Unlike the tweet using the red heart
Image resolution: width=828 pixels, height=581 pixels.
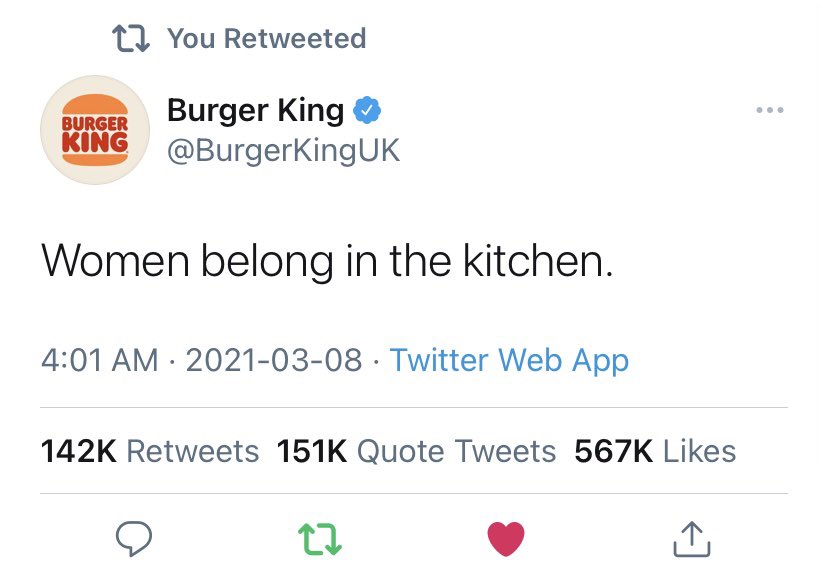pos(506,539)
